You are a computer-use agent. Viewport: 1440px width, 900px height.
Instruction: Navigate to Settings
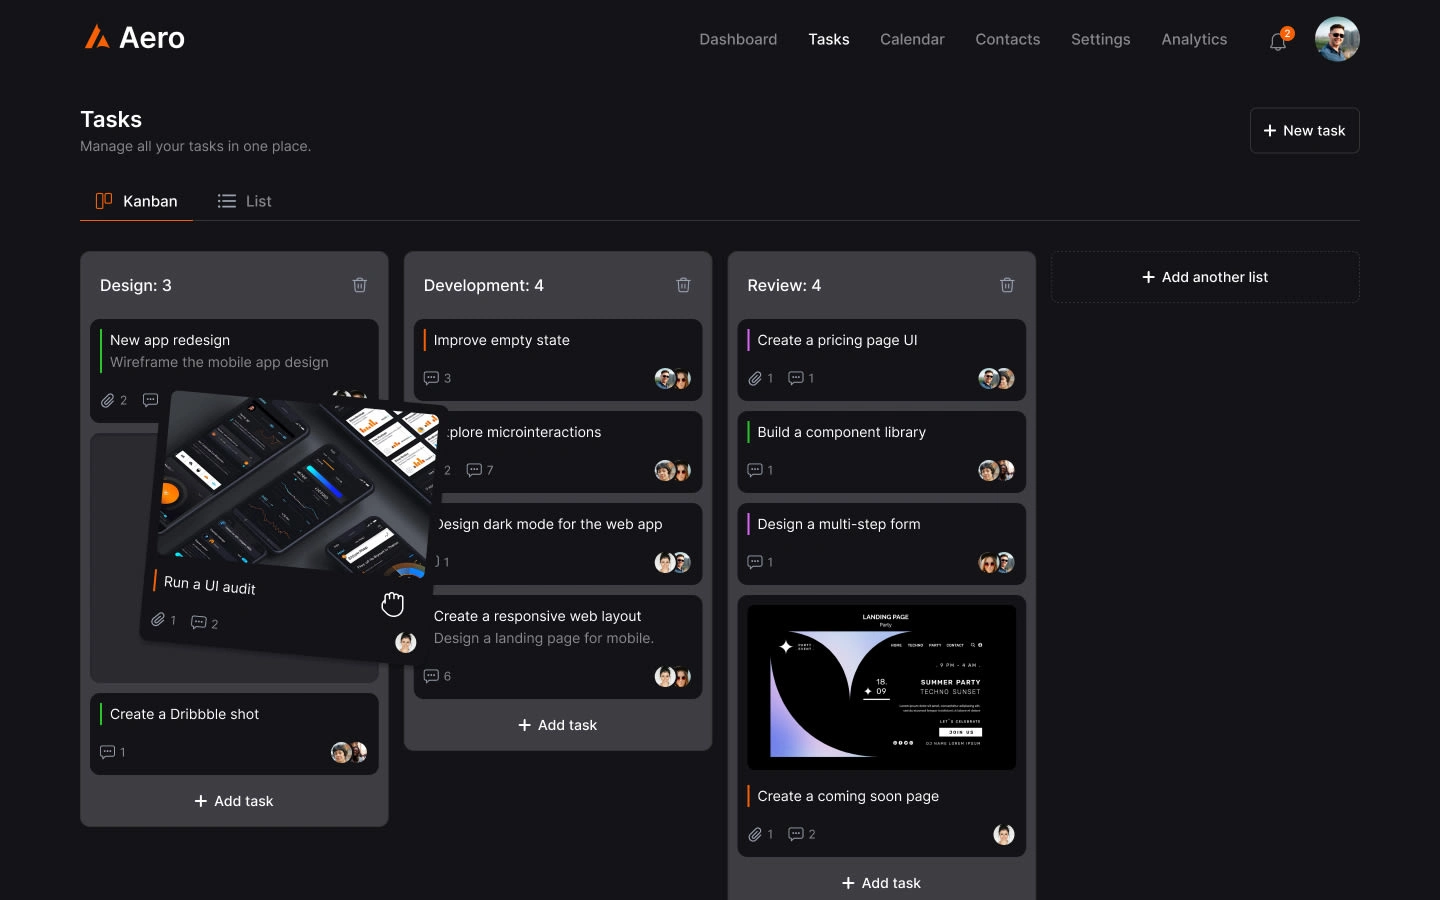pyautogui.click(x=1101, y=39)
